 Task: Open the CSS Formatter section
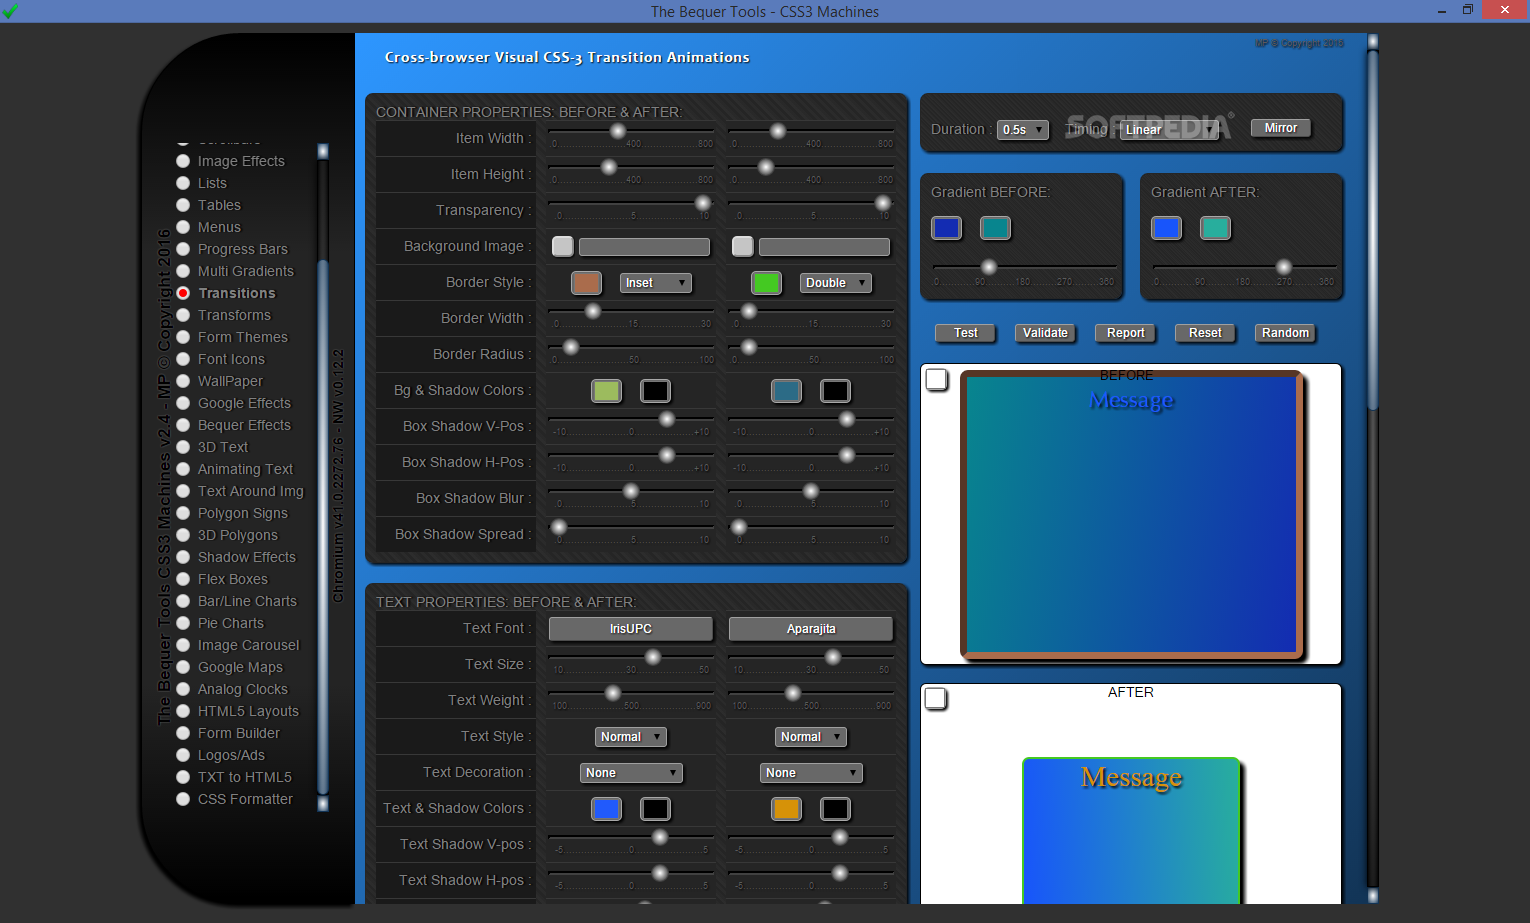245,799
